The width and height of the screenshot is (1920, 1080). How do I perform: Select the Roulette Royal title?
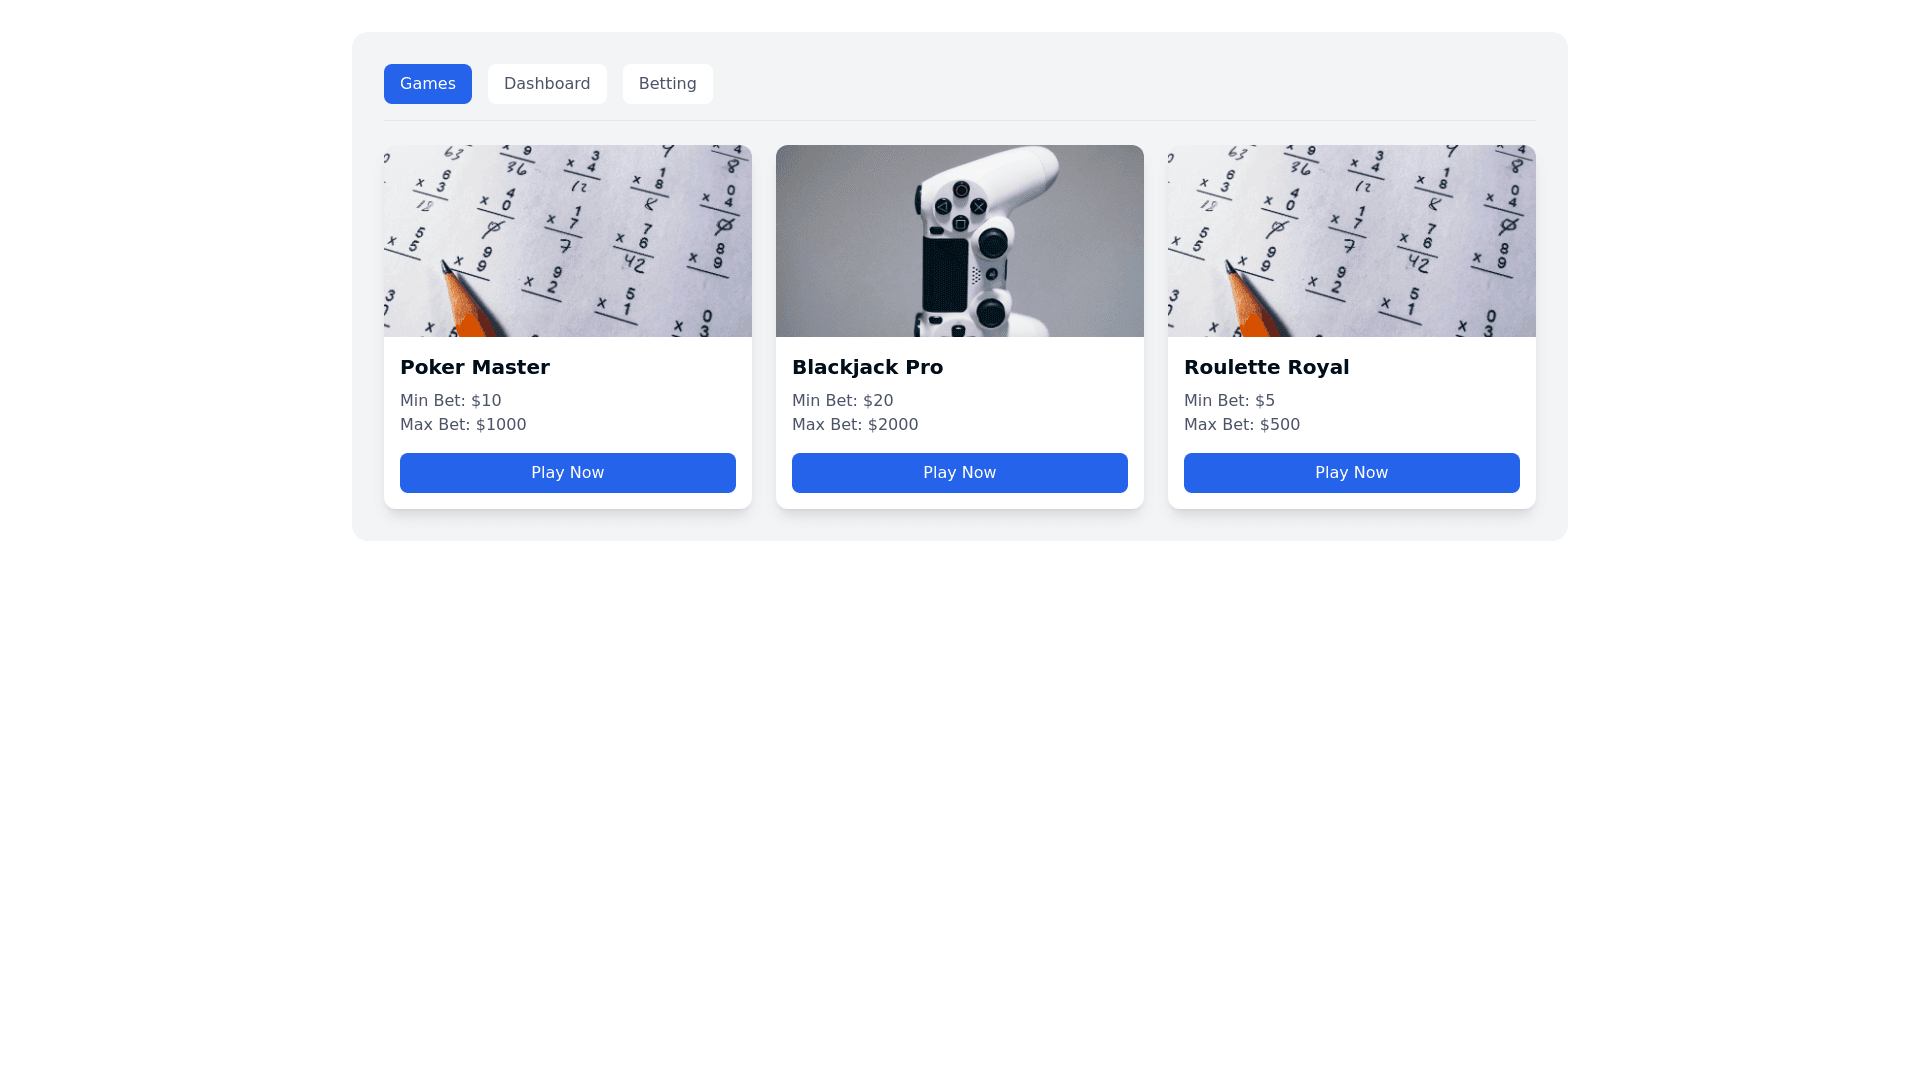click(x=1266, y=367)
